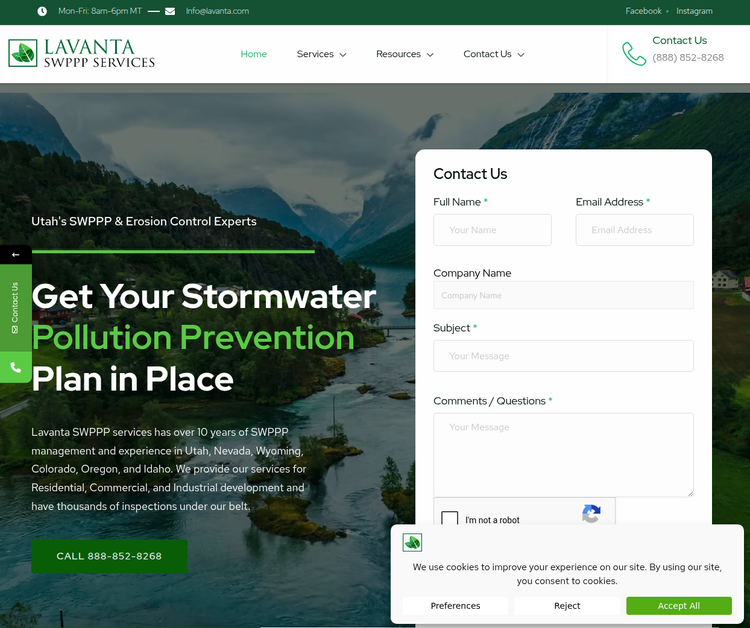
Task: Open the vertical Contact Us side tab
Action: point(16,308)
